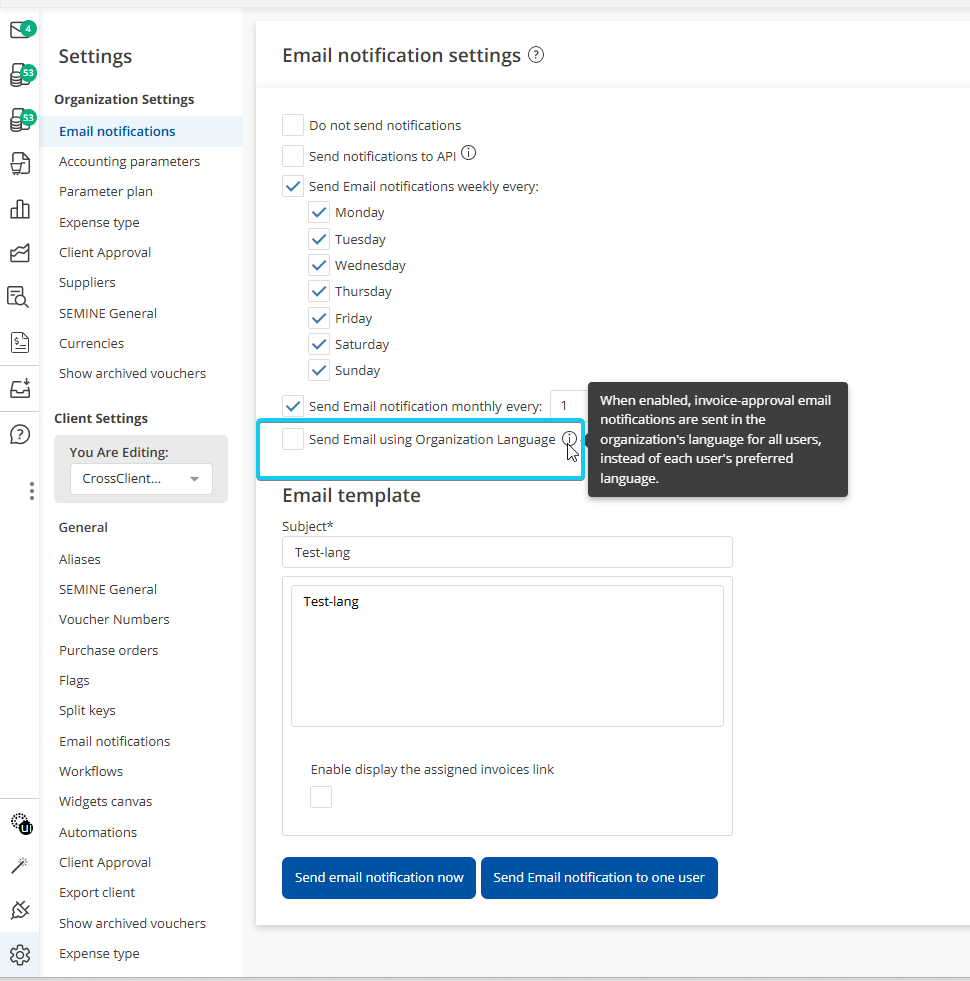The width and height of the screenshot is (970, 981).
Task: Tick the Enable display assigned invoices link checkbox
Action: (x=321, y=797)
